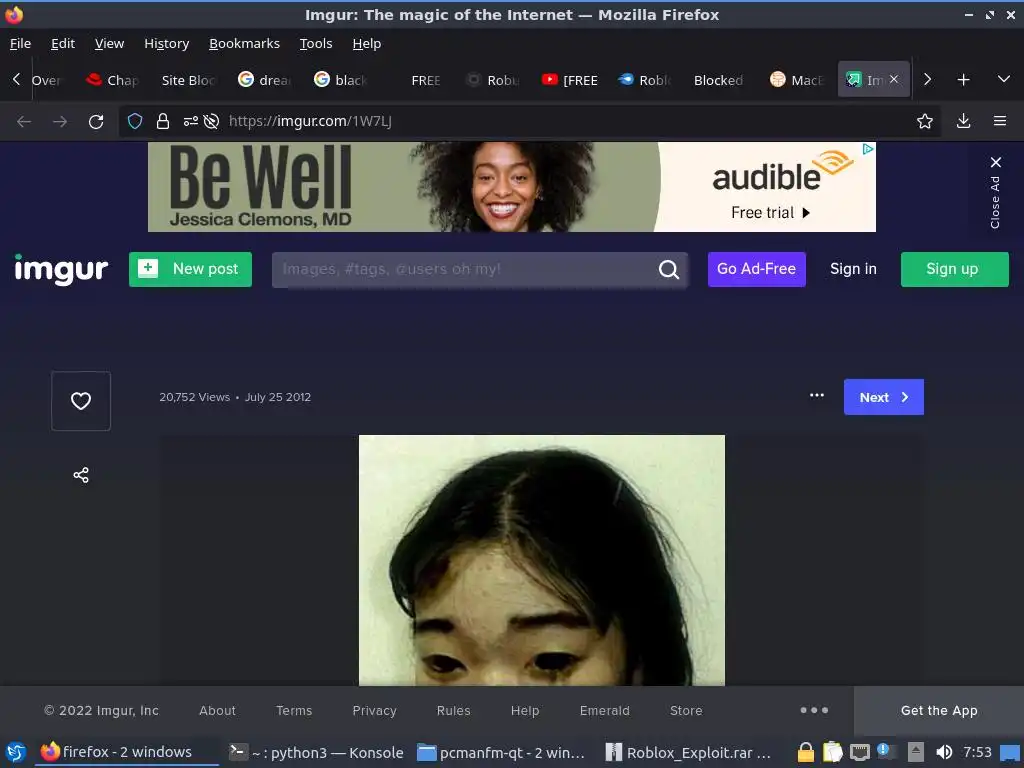Submit search with the magnifier icon
Screen dimensions: 1024x768
[669, 269]
